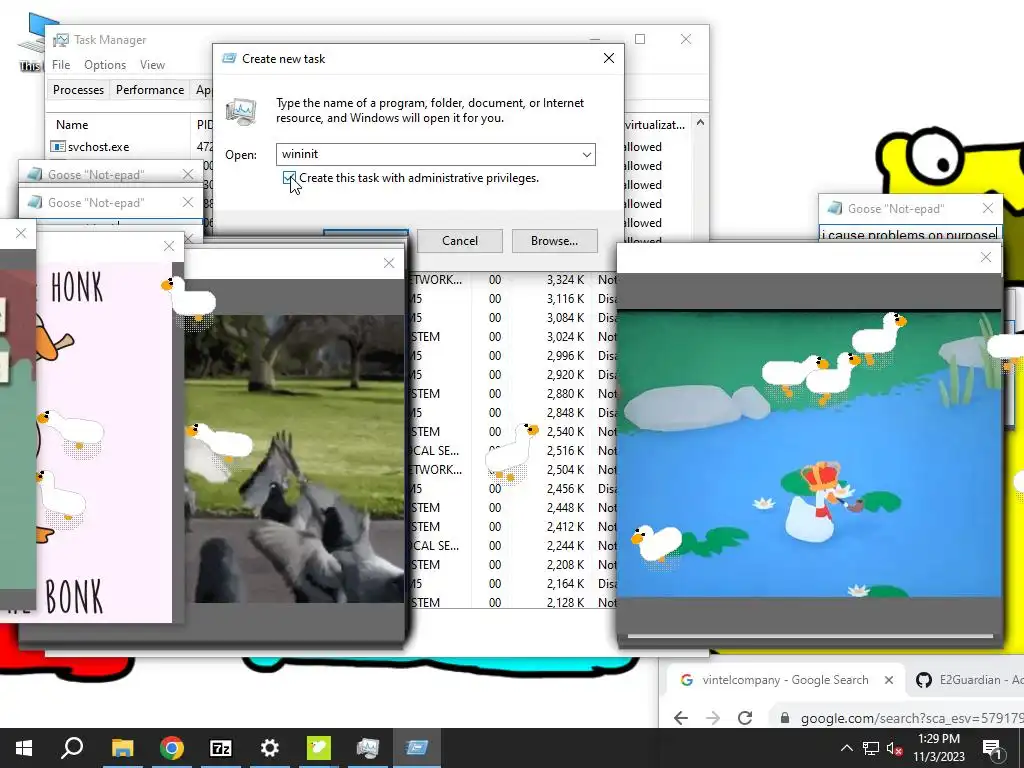This screenshot has width=1024, height=768.
Task: Open the Options menu in Task Manager
Action: pyautogui.click(x=104, y=65)
